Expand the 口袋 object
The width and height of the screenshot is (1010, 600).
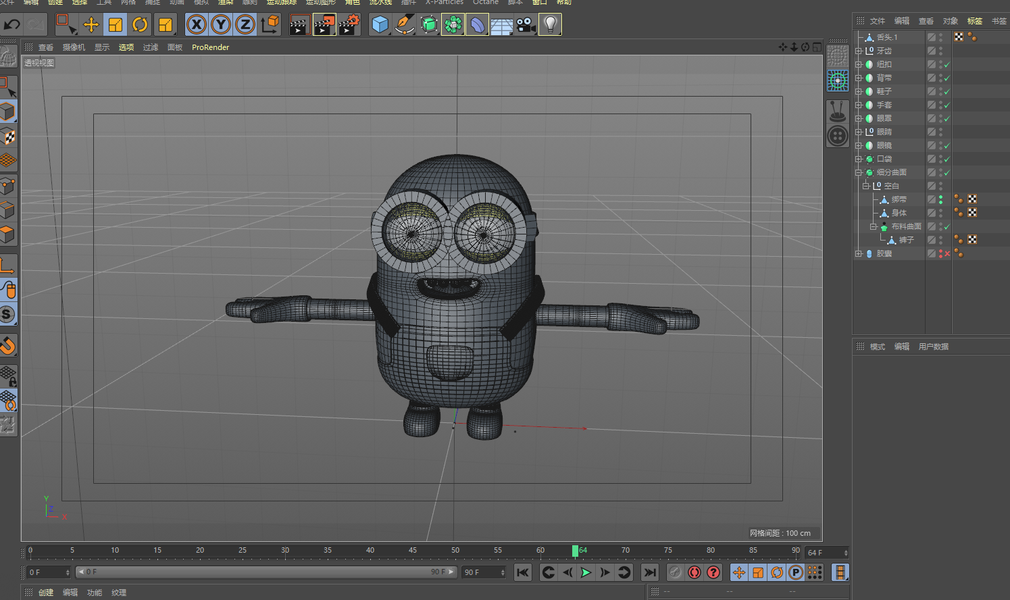(858, 159)
